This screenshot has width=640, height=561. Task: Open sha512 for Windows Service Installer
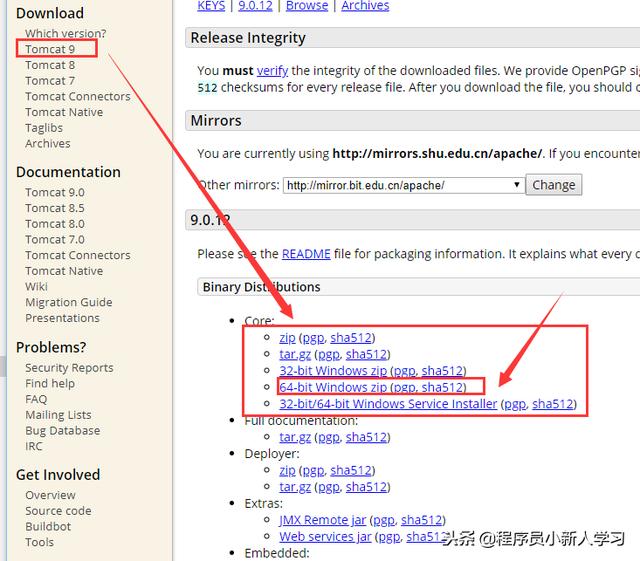tap(553, 404)
